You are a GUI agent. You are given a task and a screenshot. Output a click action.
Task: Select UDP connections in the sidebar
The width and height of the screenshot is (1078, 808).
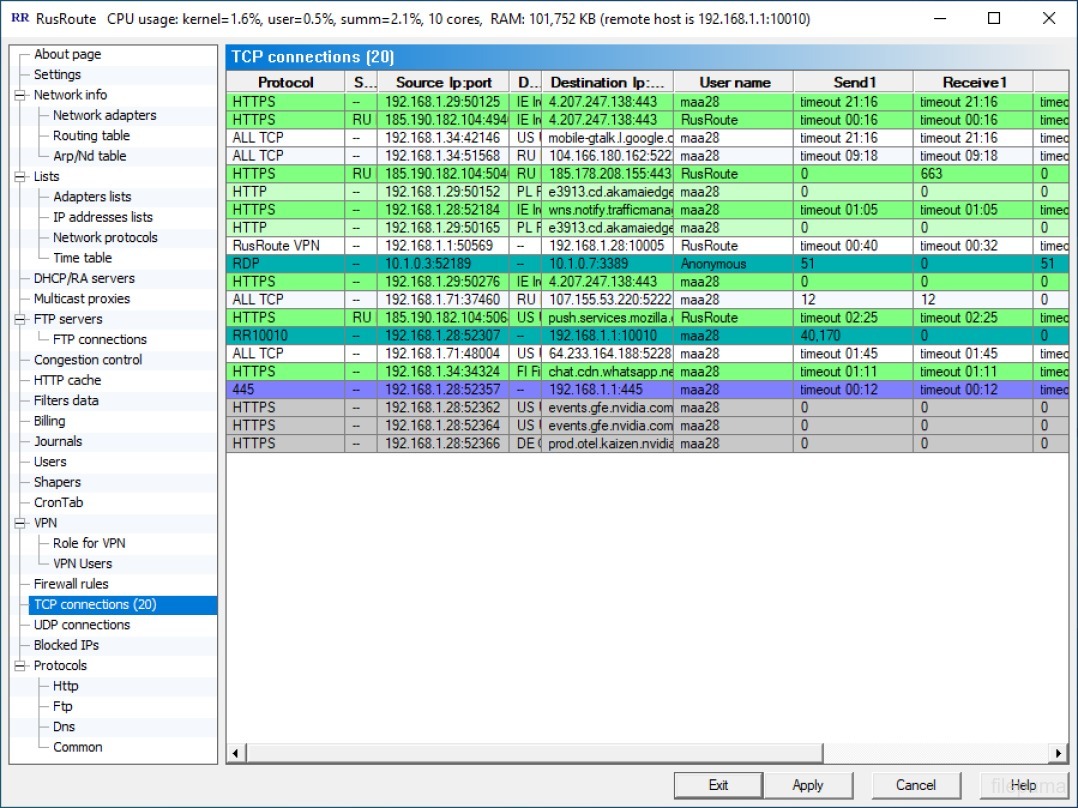[81, 625]
